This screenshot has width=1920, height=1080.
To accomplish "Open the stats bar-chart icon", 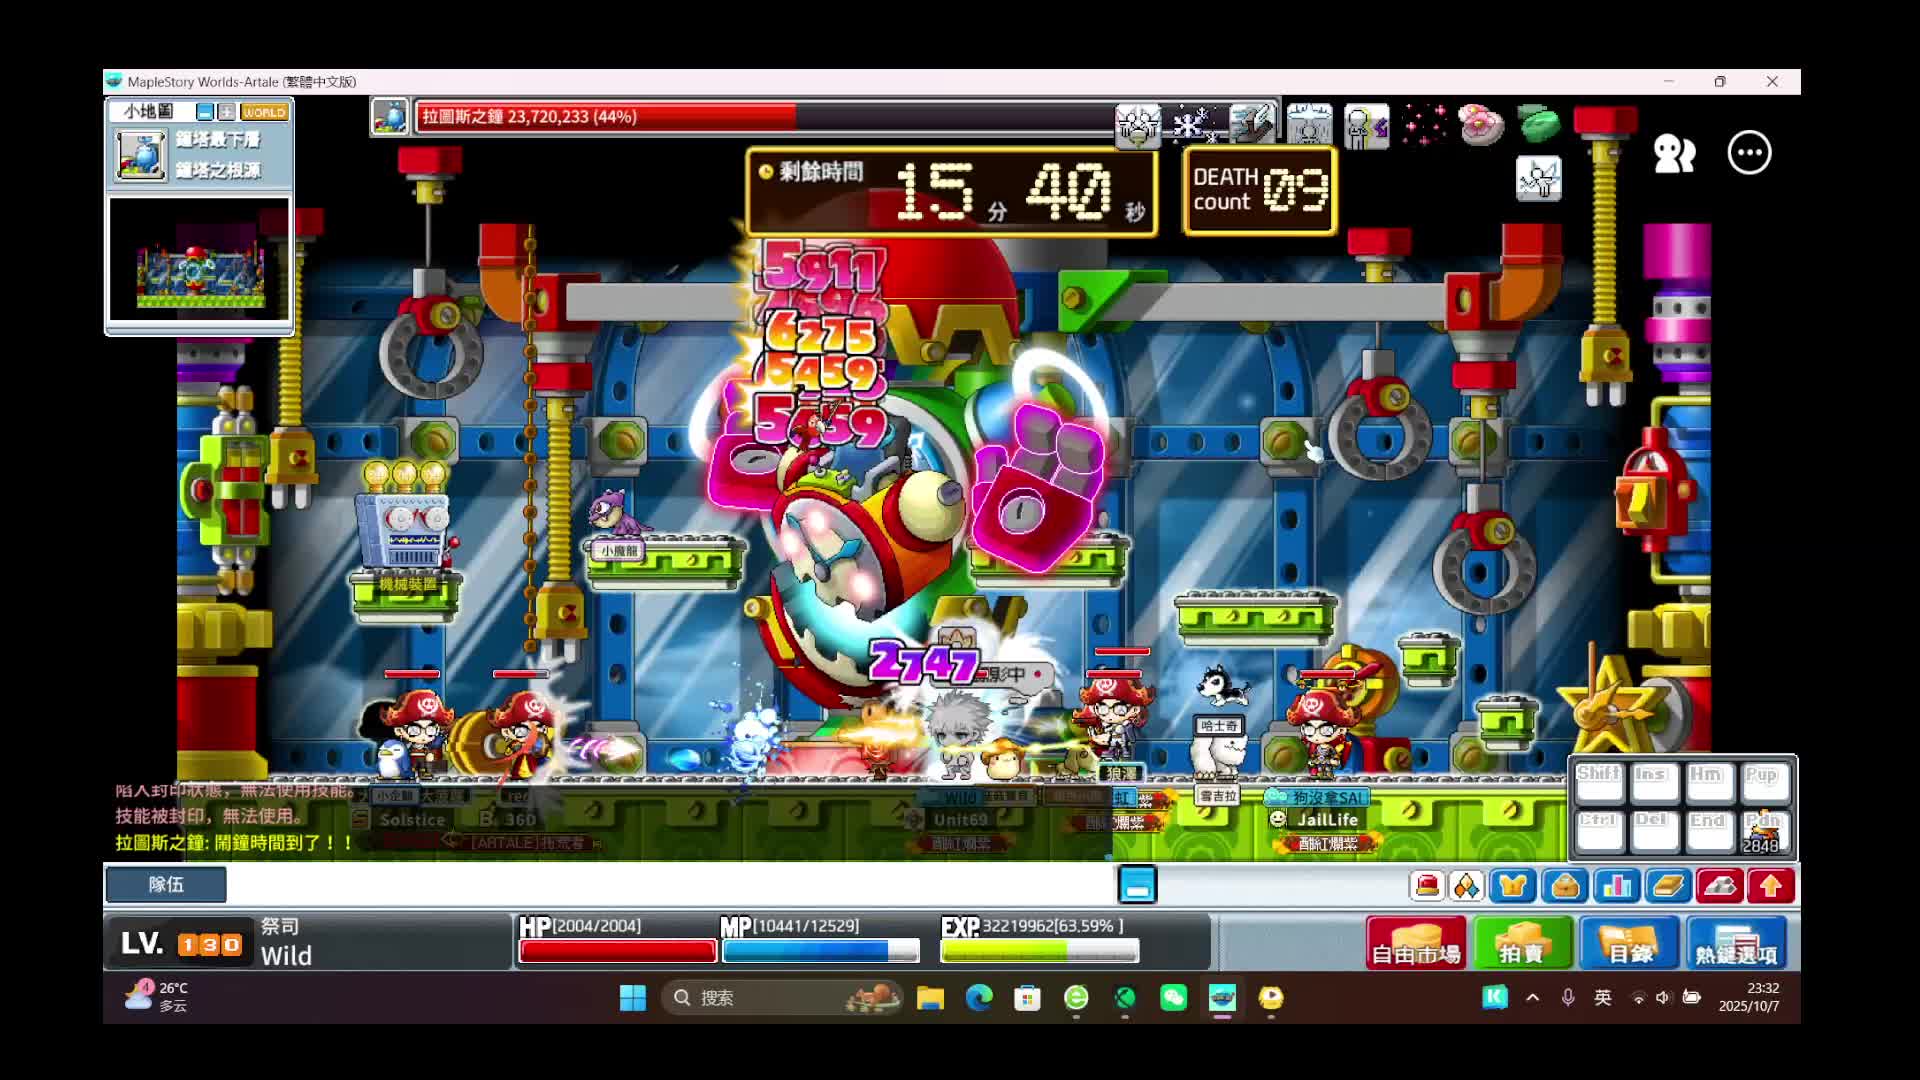I will tap(1616, 886).
